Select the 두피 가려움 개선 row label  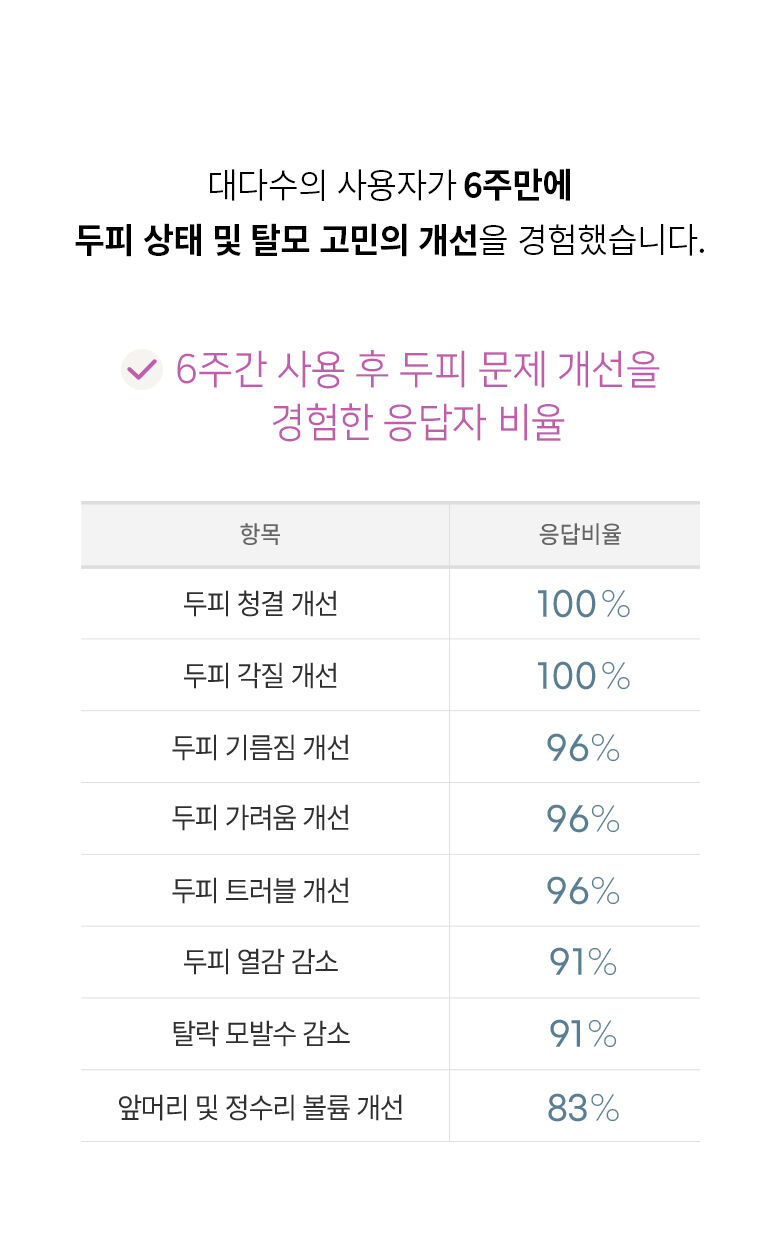click(x=260, y=819)
